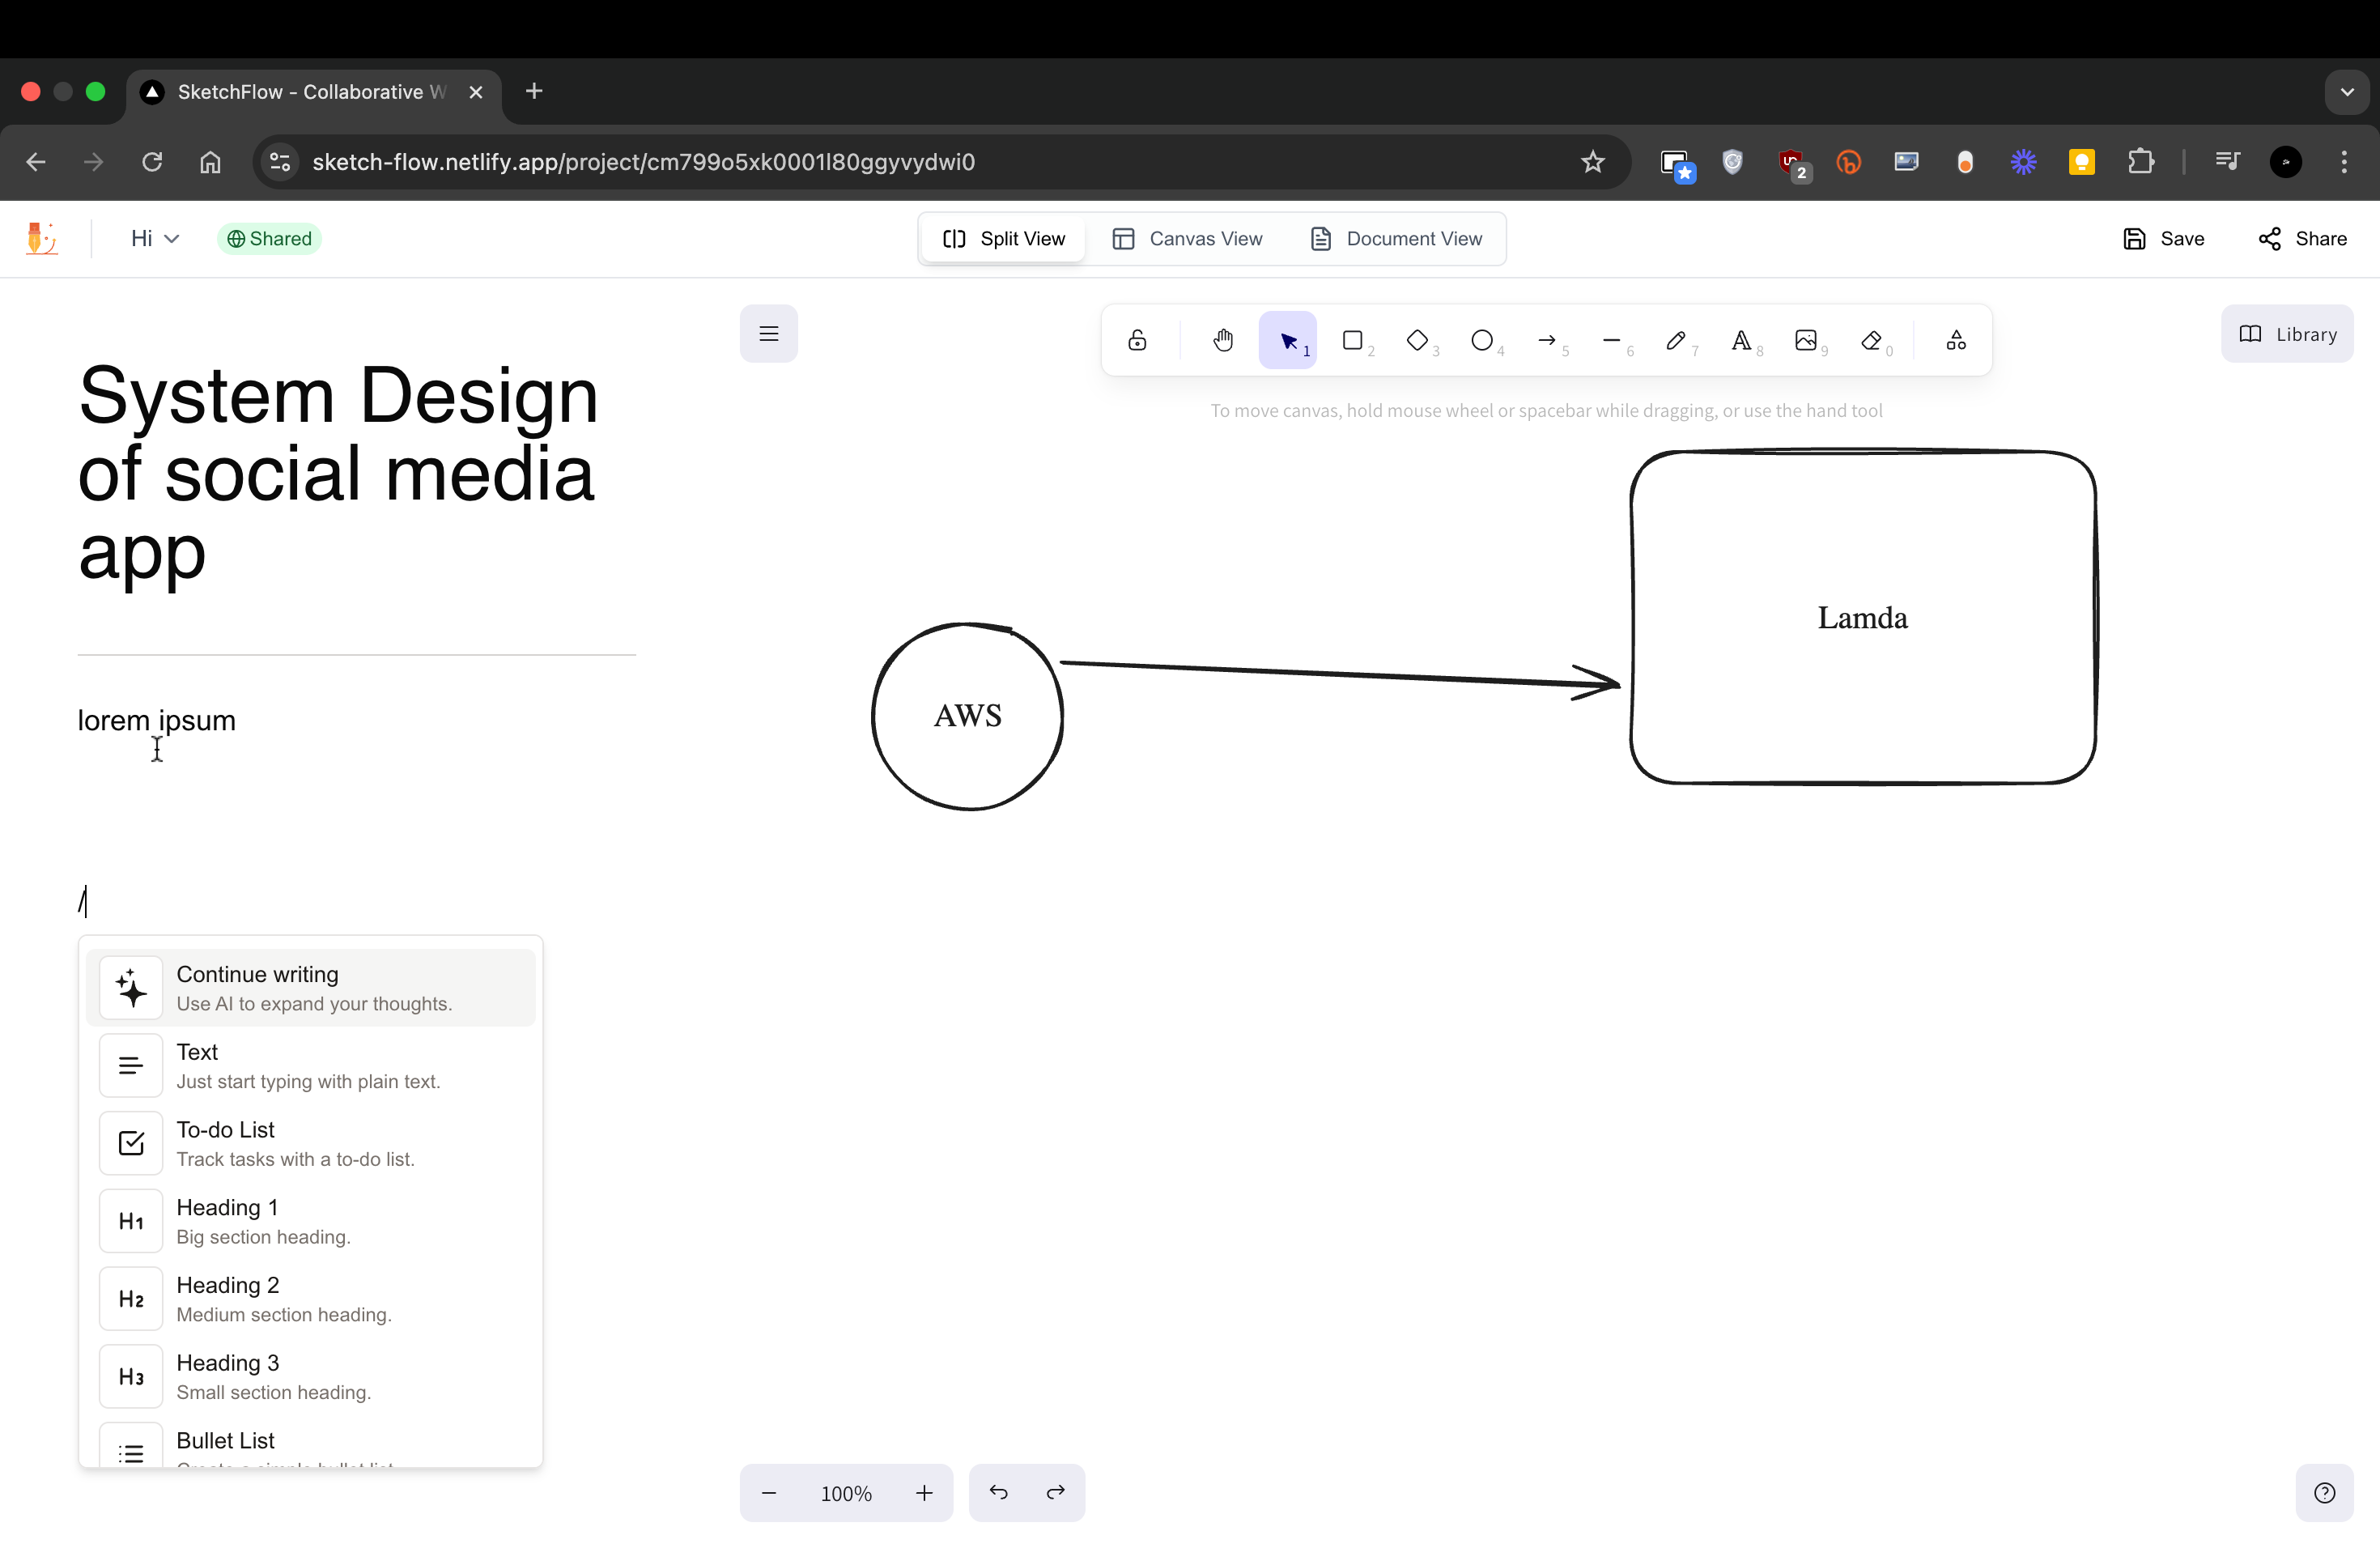Open the Chrome three-dot menu
The image size is (2380, 1548).
click(2344, 162)
